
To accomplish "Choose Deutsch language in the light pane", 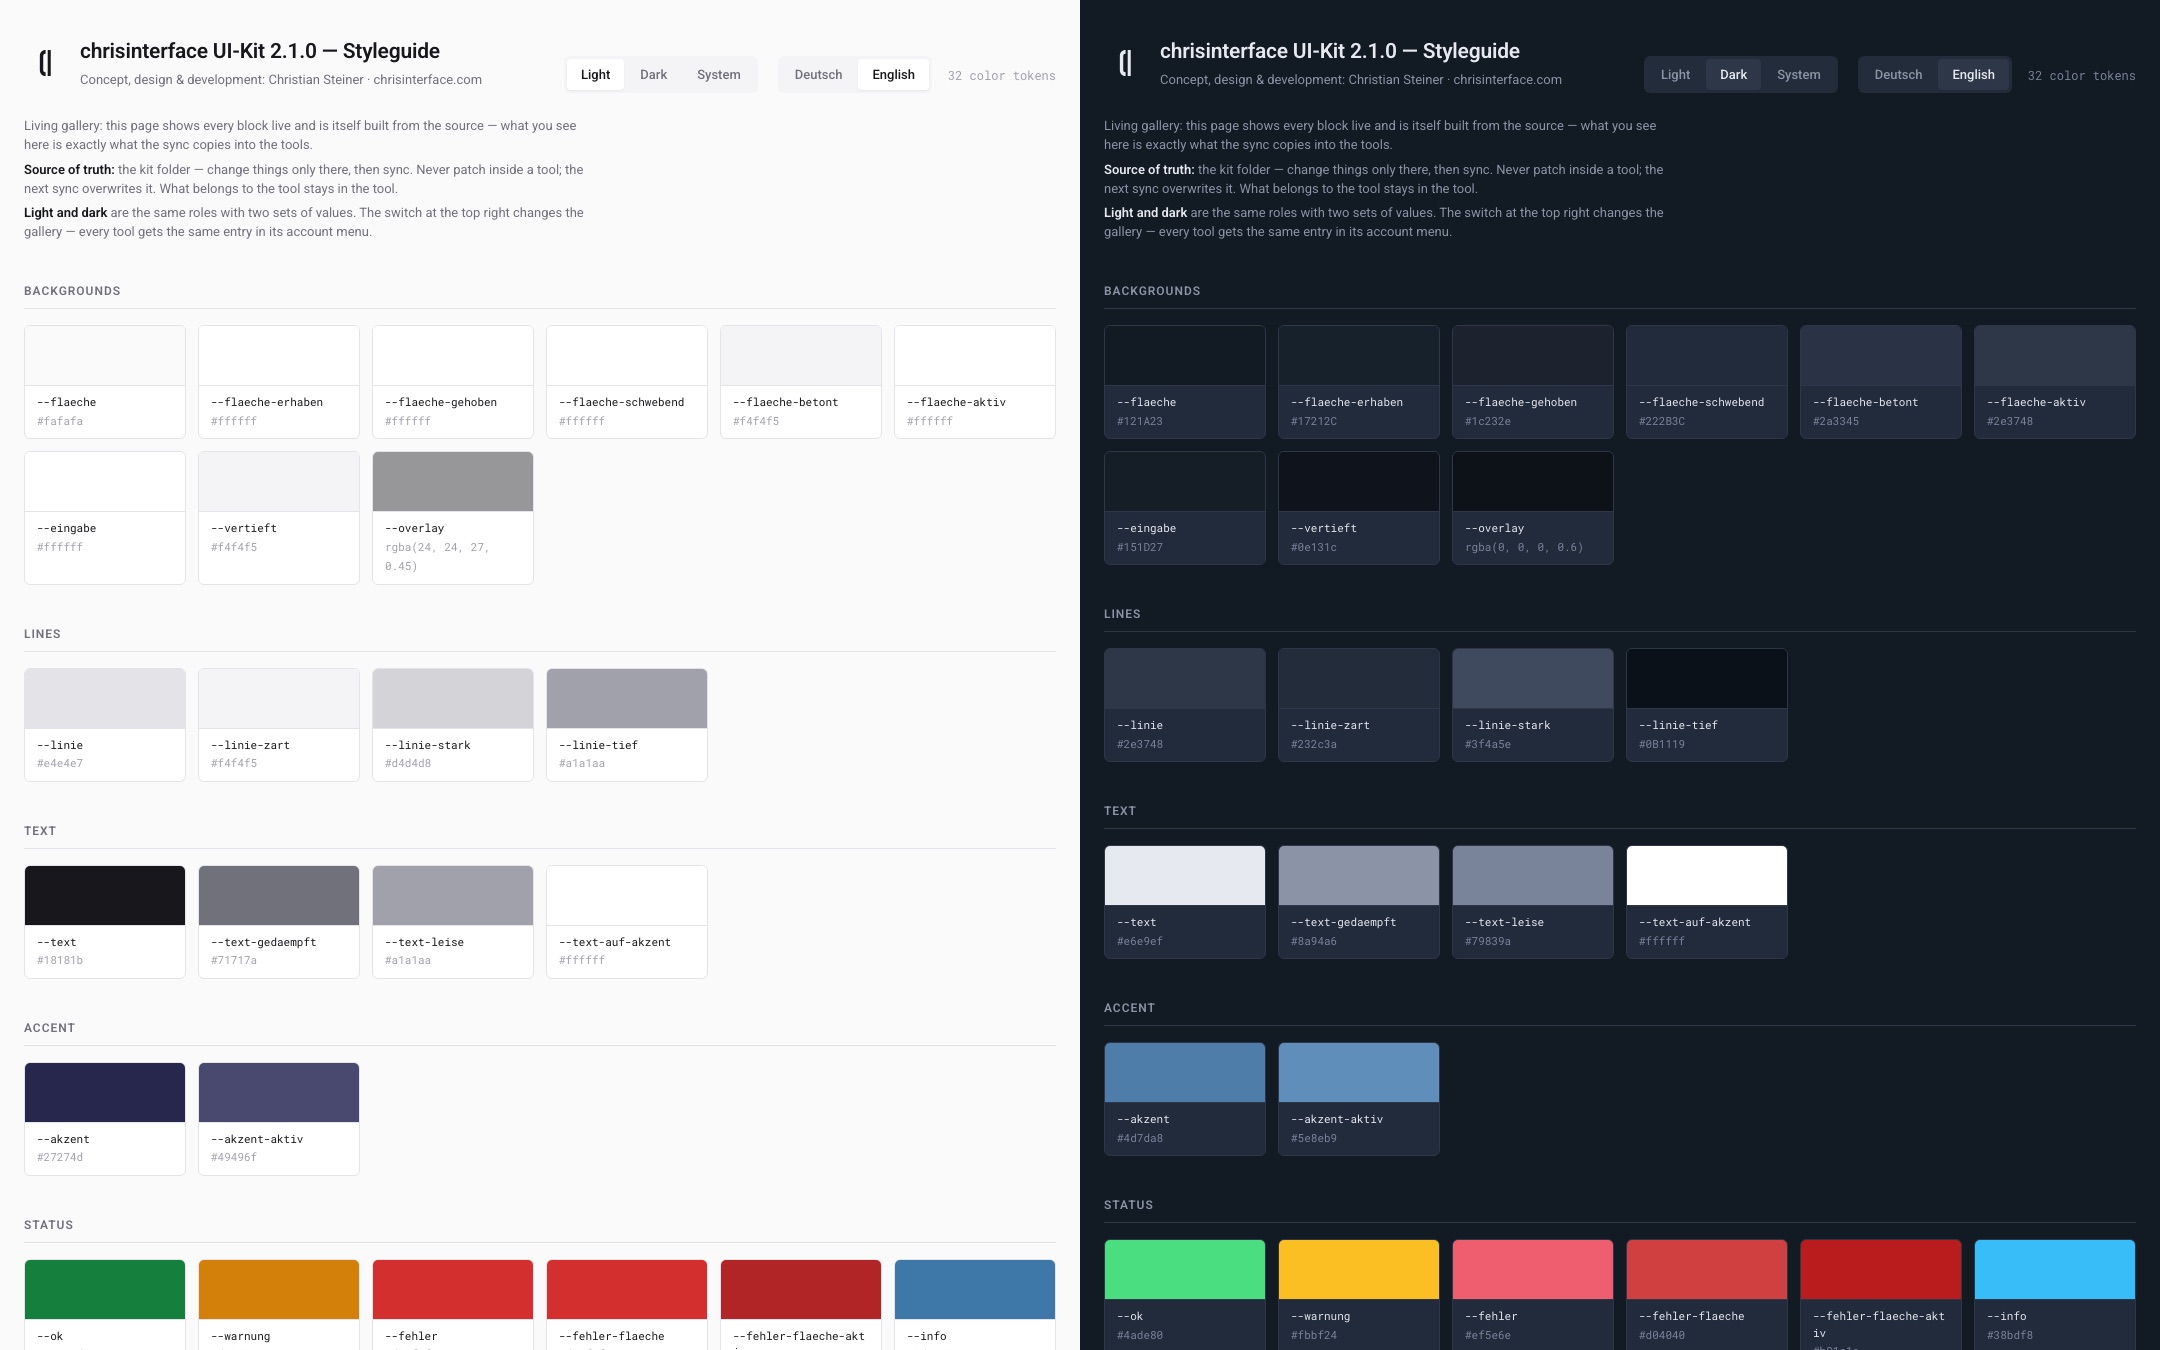I will [818, 75].
